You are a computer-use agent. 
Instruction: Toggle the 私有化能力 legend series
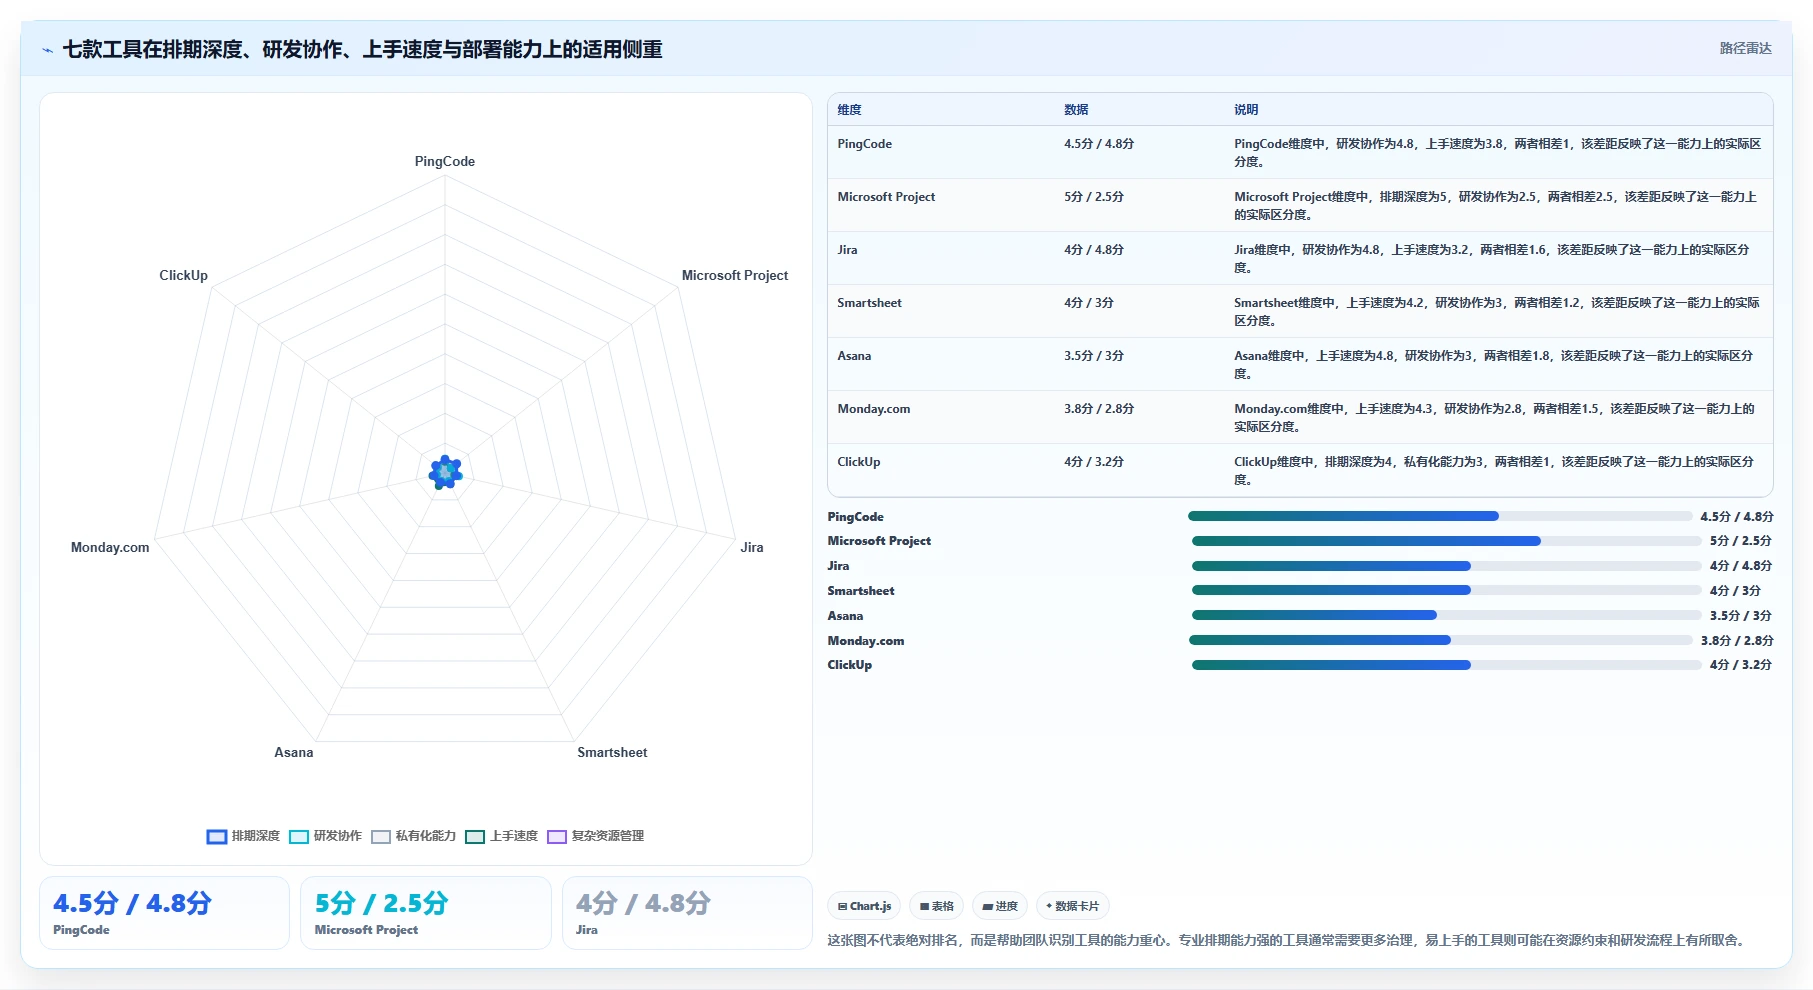pos(413,836)
